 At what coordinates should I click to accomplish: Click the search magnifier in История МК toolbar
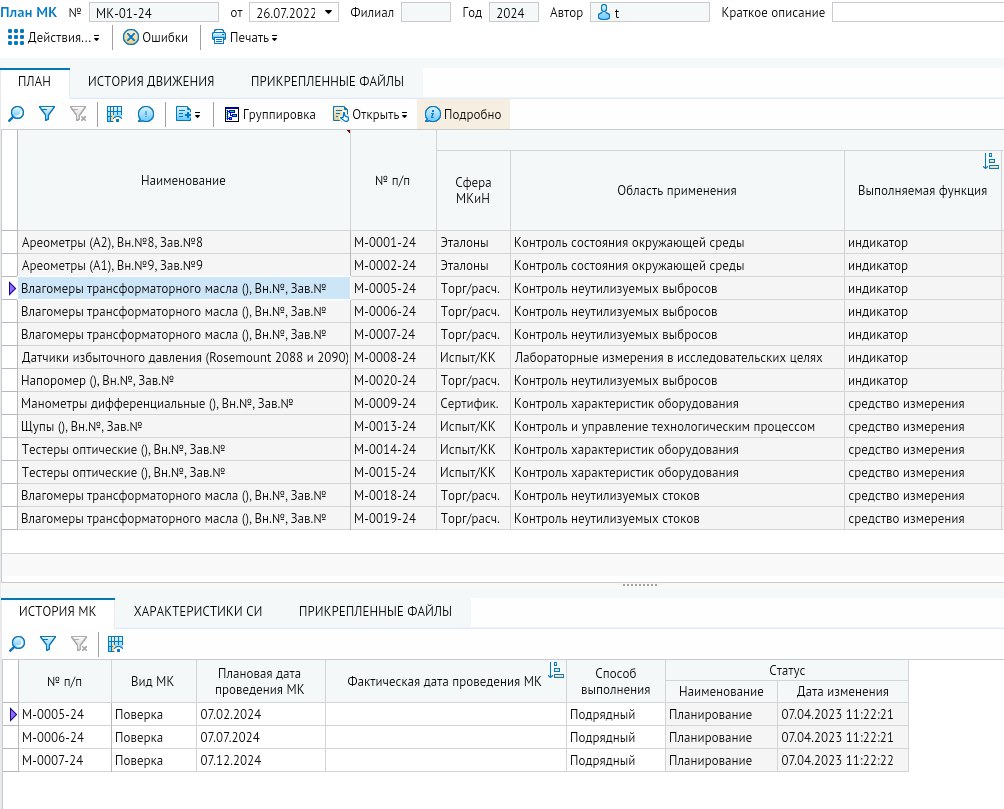pos(16,644)
